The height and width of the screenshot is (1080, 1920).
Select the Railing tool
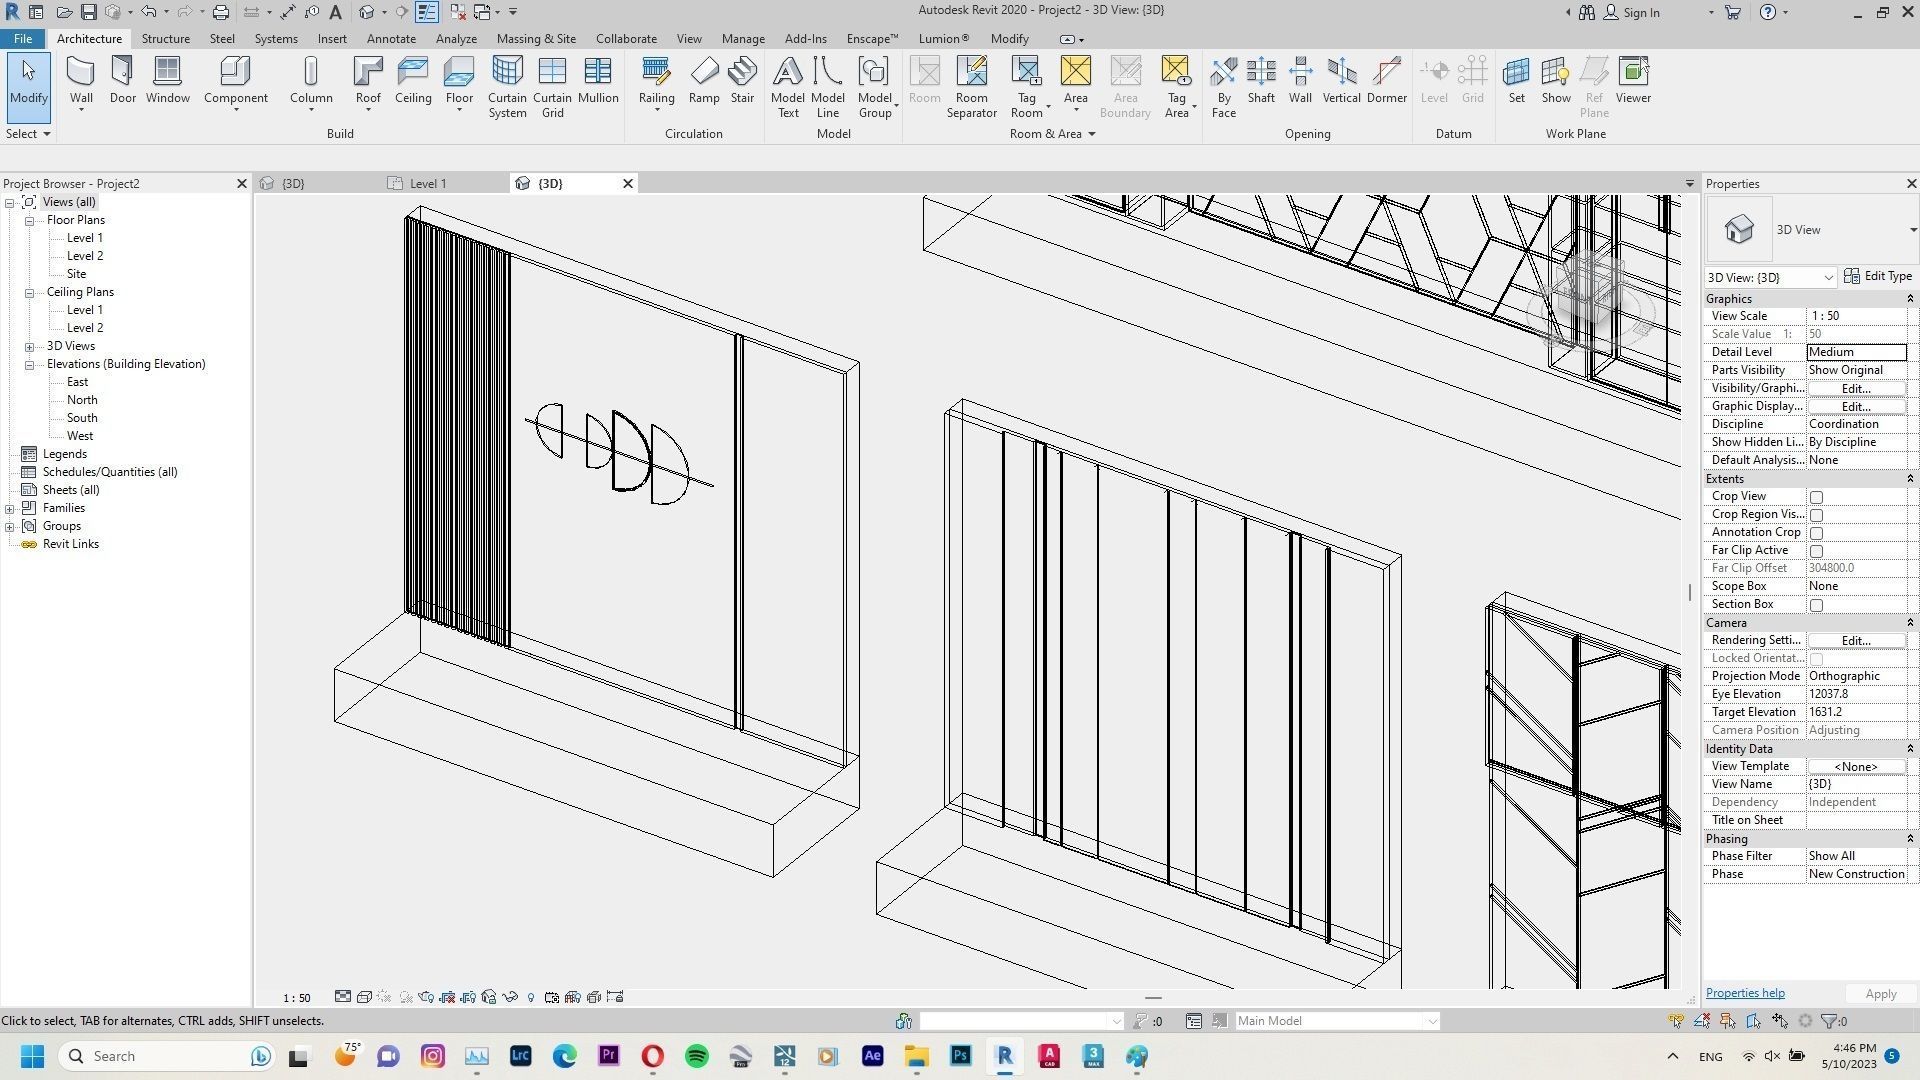click(656, 80)
